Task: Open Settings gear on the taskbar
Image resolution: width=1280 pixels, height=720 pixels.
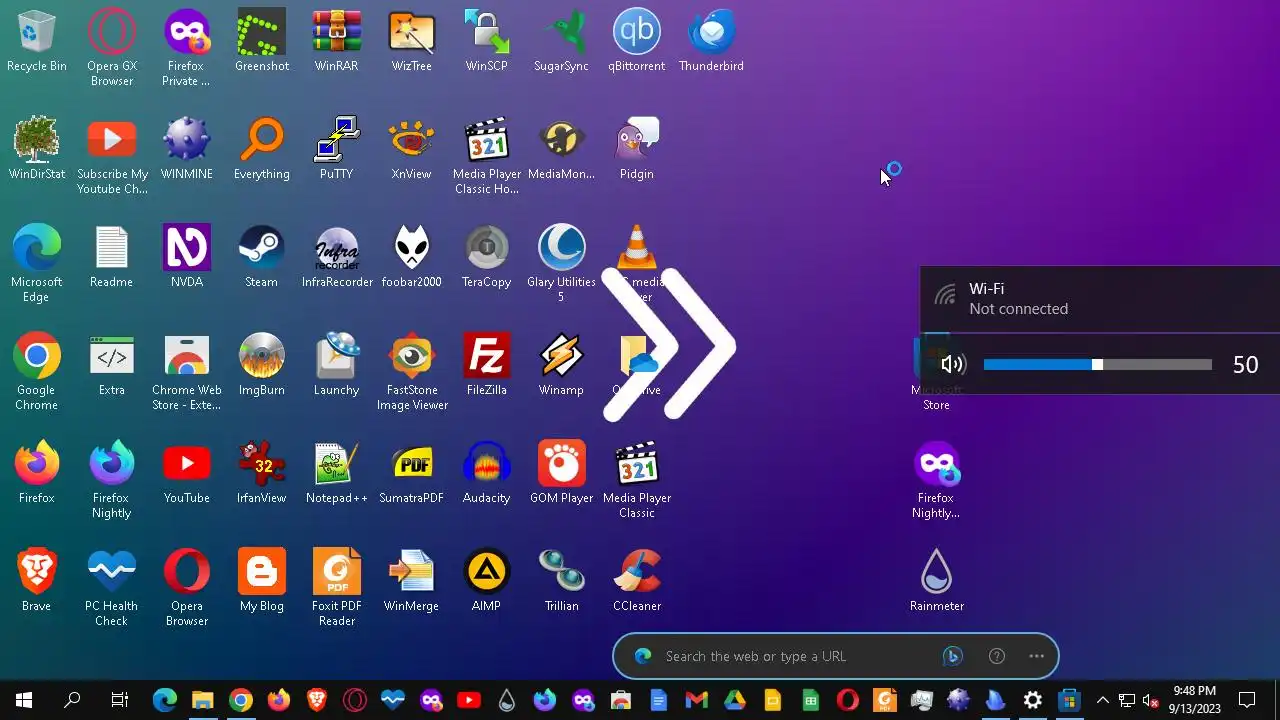Action: [1033, 700]
